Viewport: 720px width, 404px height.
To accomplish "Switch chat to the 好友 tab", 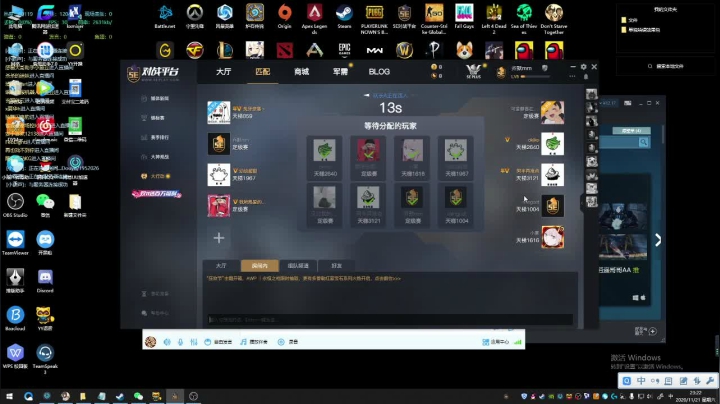I will pyautogui.click(x=337, y=266).
